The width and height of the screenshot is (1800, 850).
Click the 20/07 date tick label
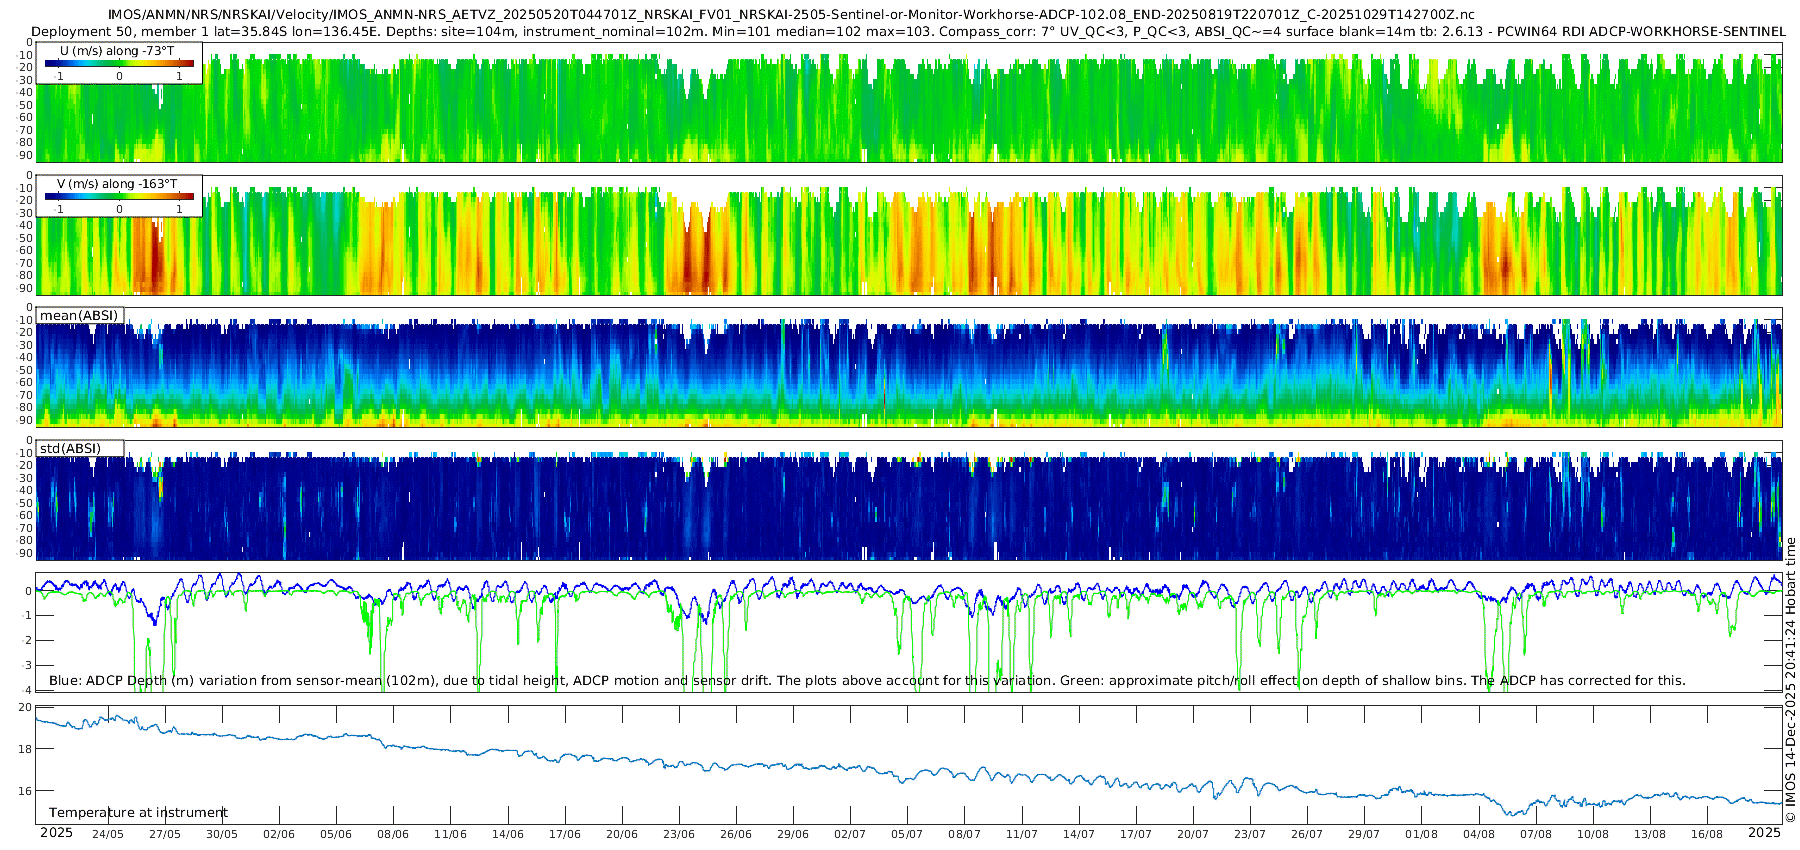(x=1193, y=834)
